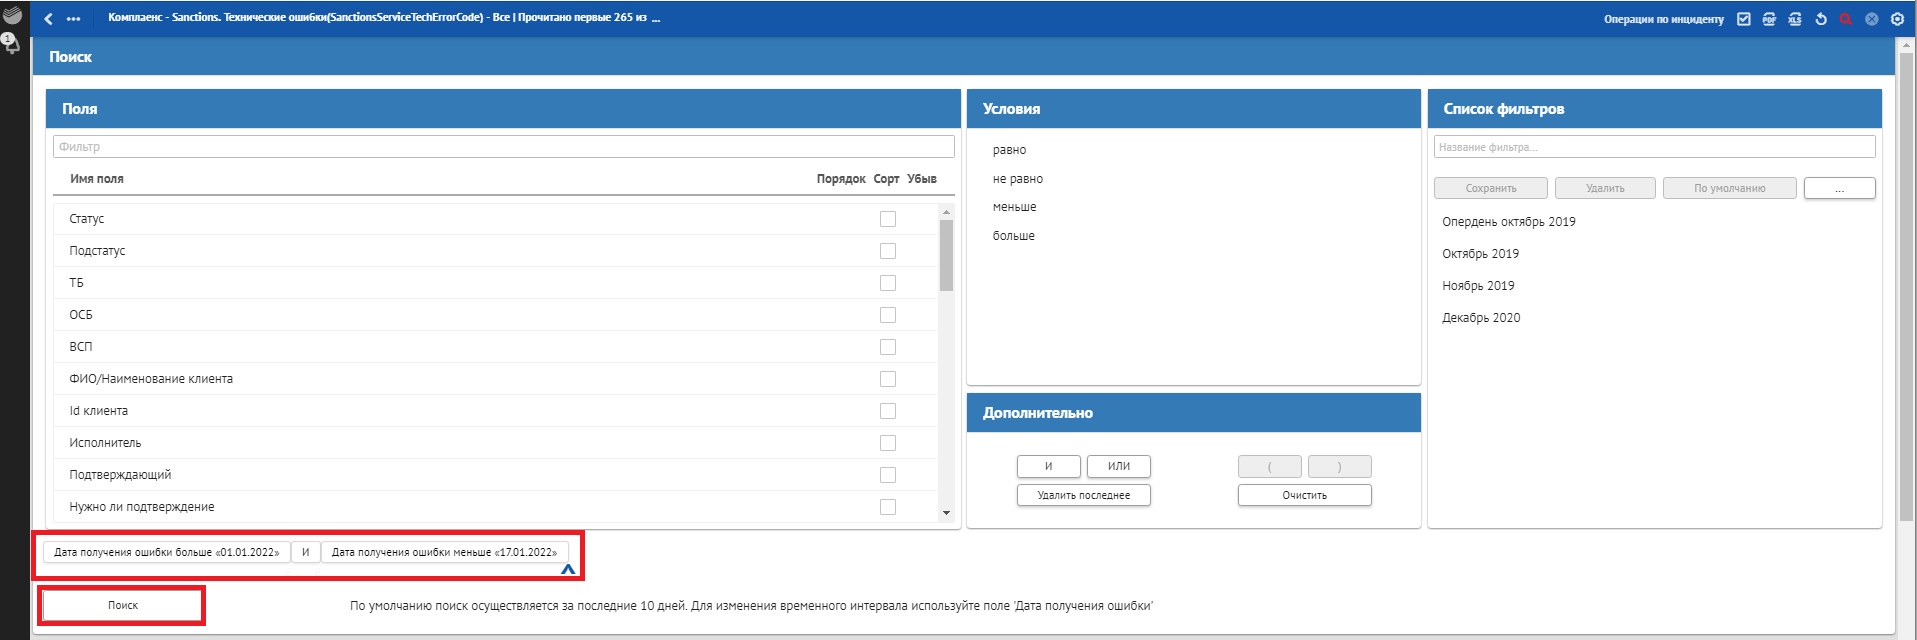Enable the sort checkbox for ОСБ
The height and width of the screenshot is (640, 1917).
click(887, 315)
